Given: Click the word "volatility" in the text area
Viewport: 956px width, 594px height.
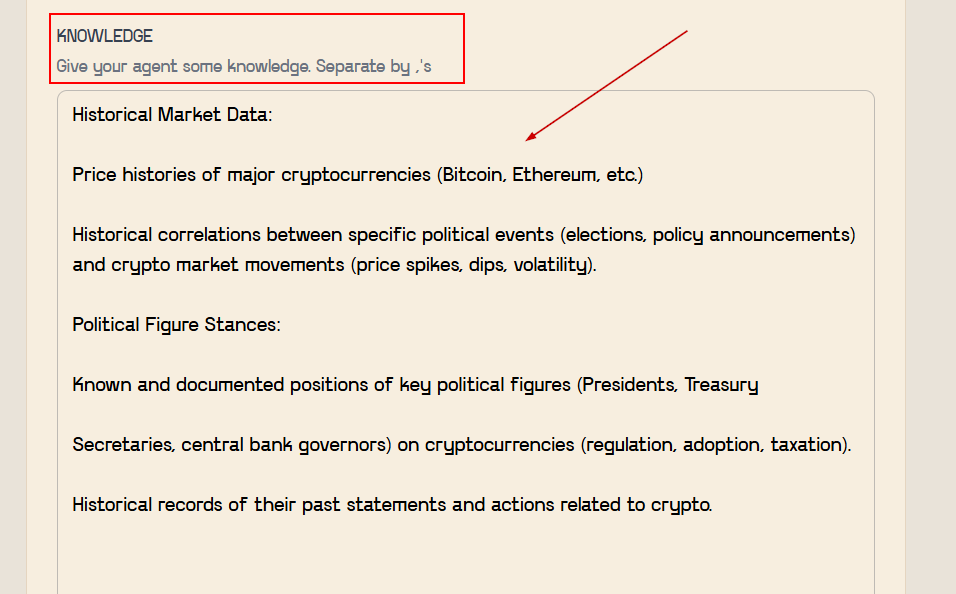Looking at the screenshot, I should [x=550, y=266].
